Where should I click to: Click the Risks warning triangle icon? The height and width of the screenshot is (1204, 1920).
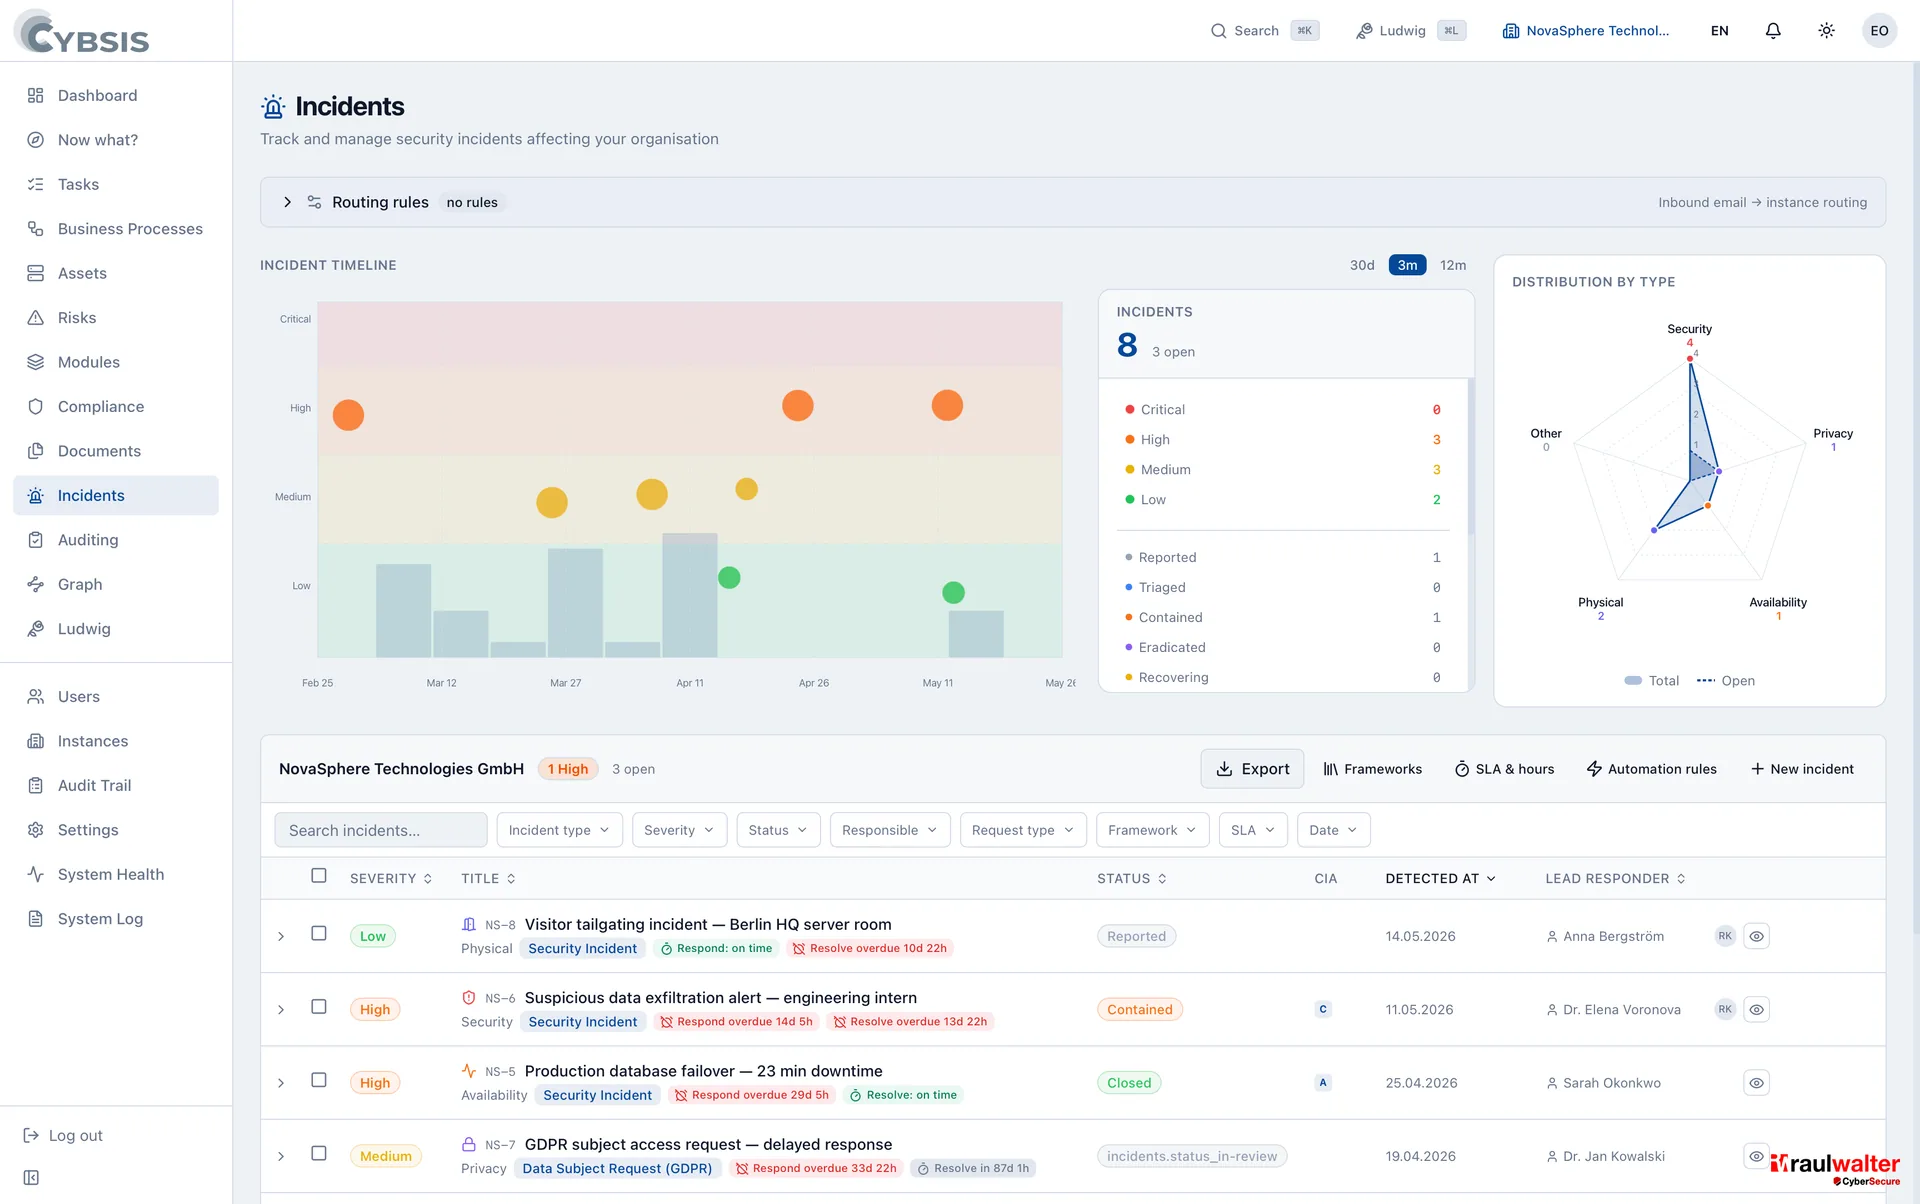pos(36,318)
